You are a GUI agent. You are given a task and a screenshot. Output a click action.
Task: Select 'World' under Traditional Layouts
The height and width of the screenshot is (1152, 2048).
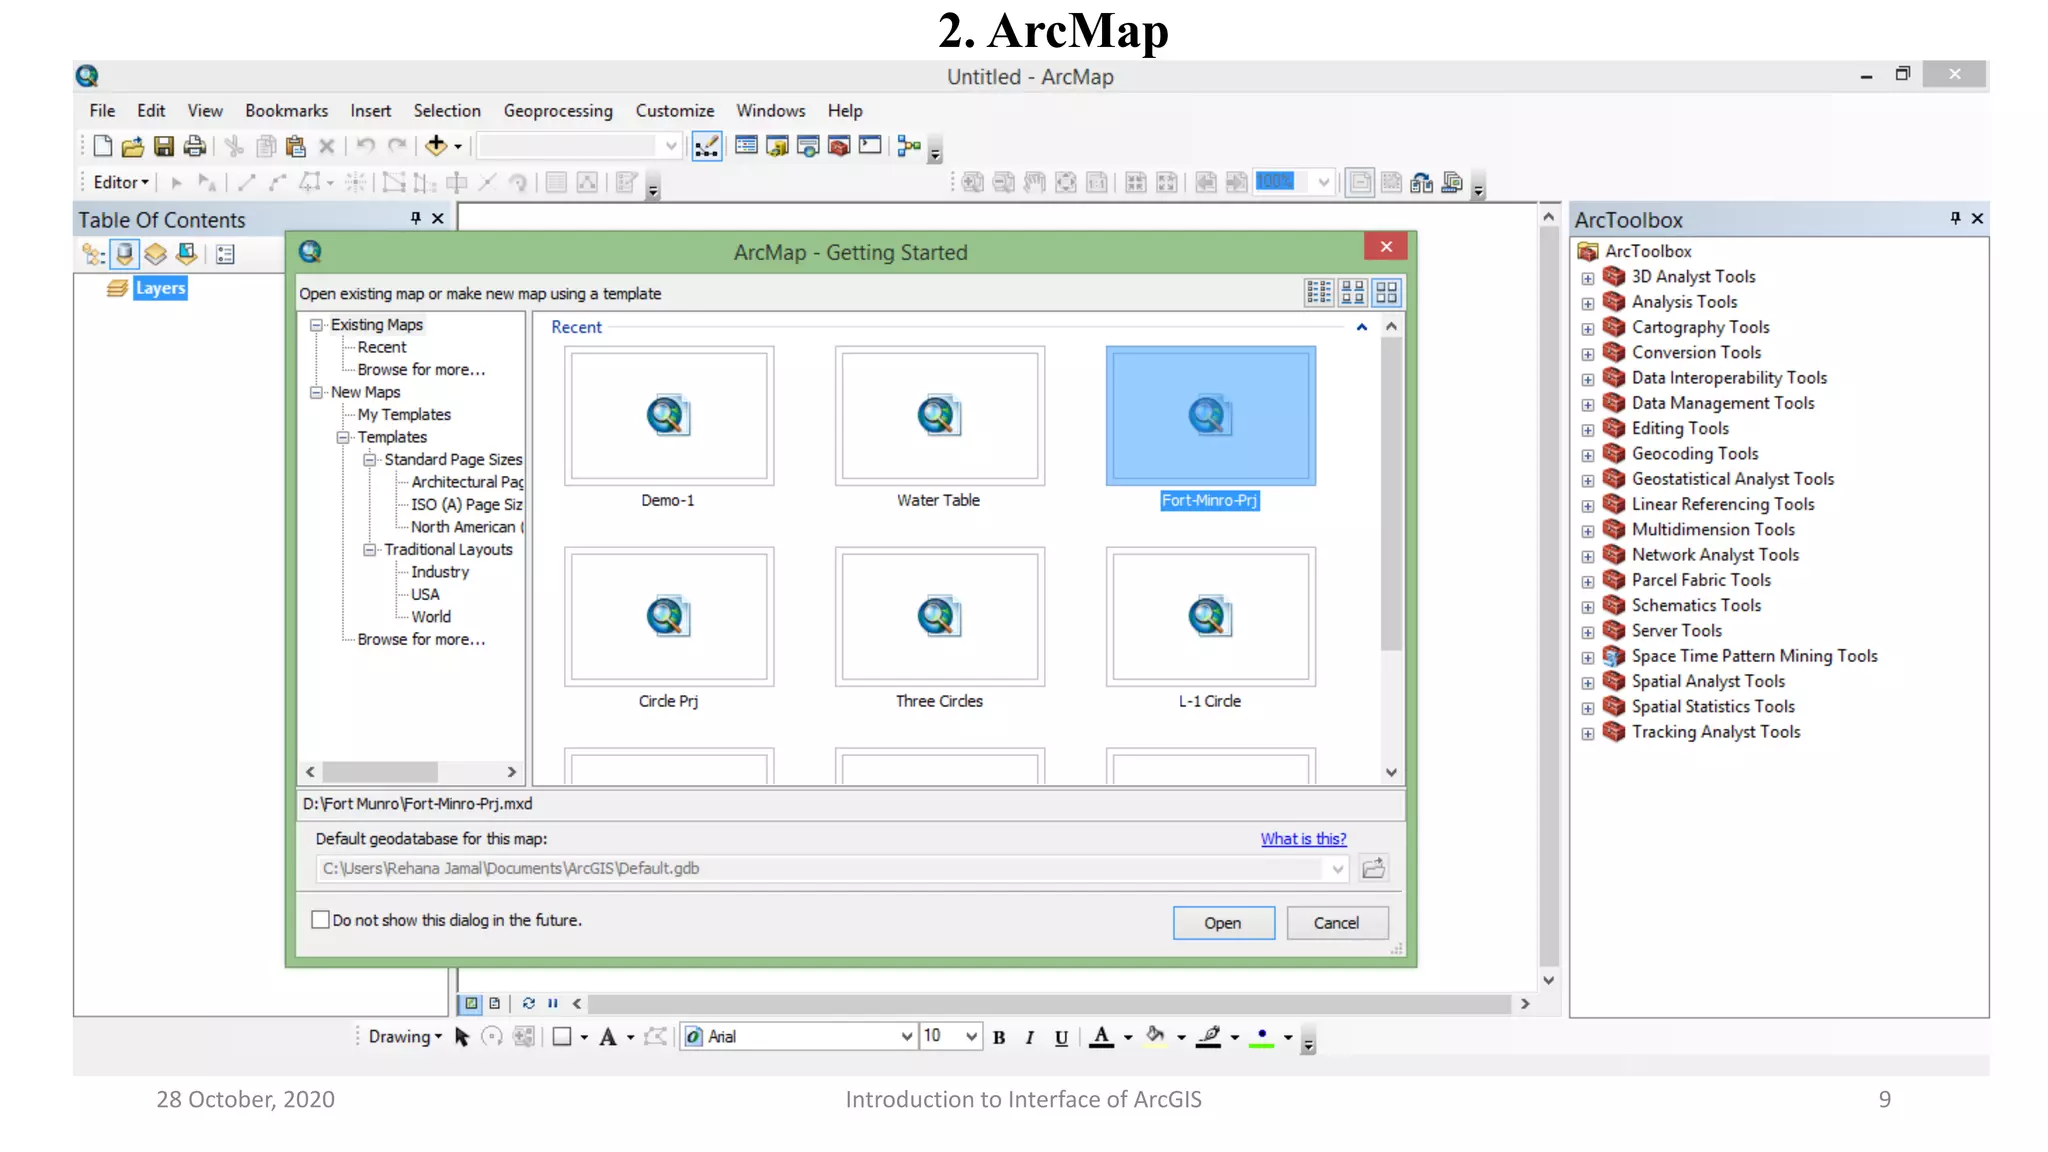point(431,617)
